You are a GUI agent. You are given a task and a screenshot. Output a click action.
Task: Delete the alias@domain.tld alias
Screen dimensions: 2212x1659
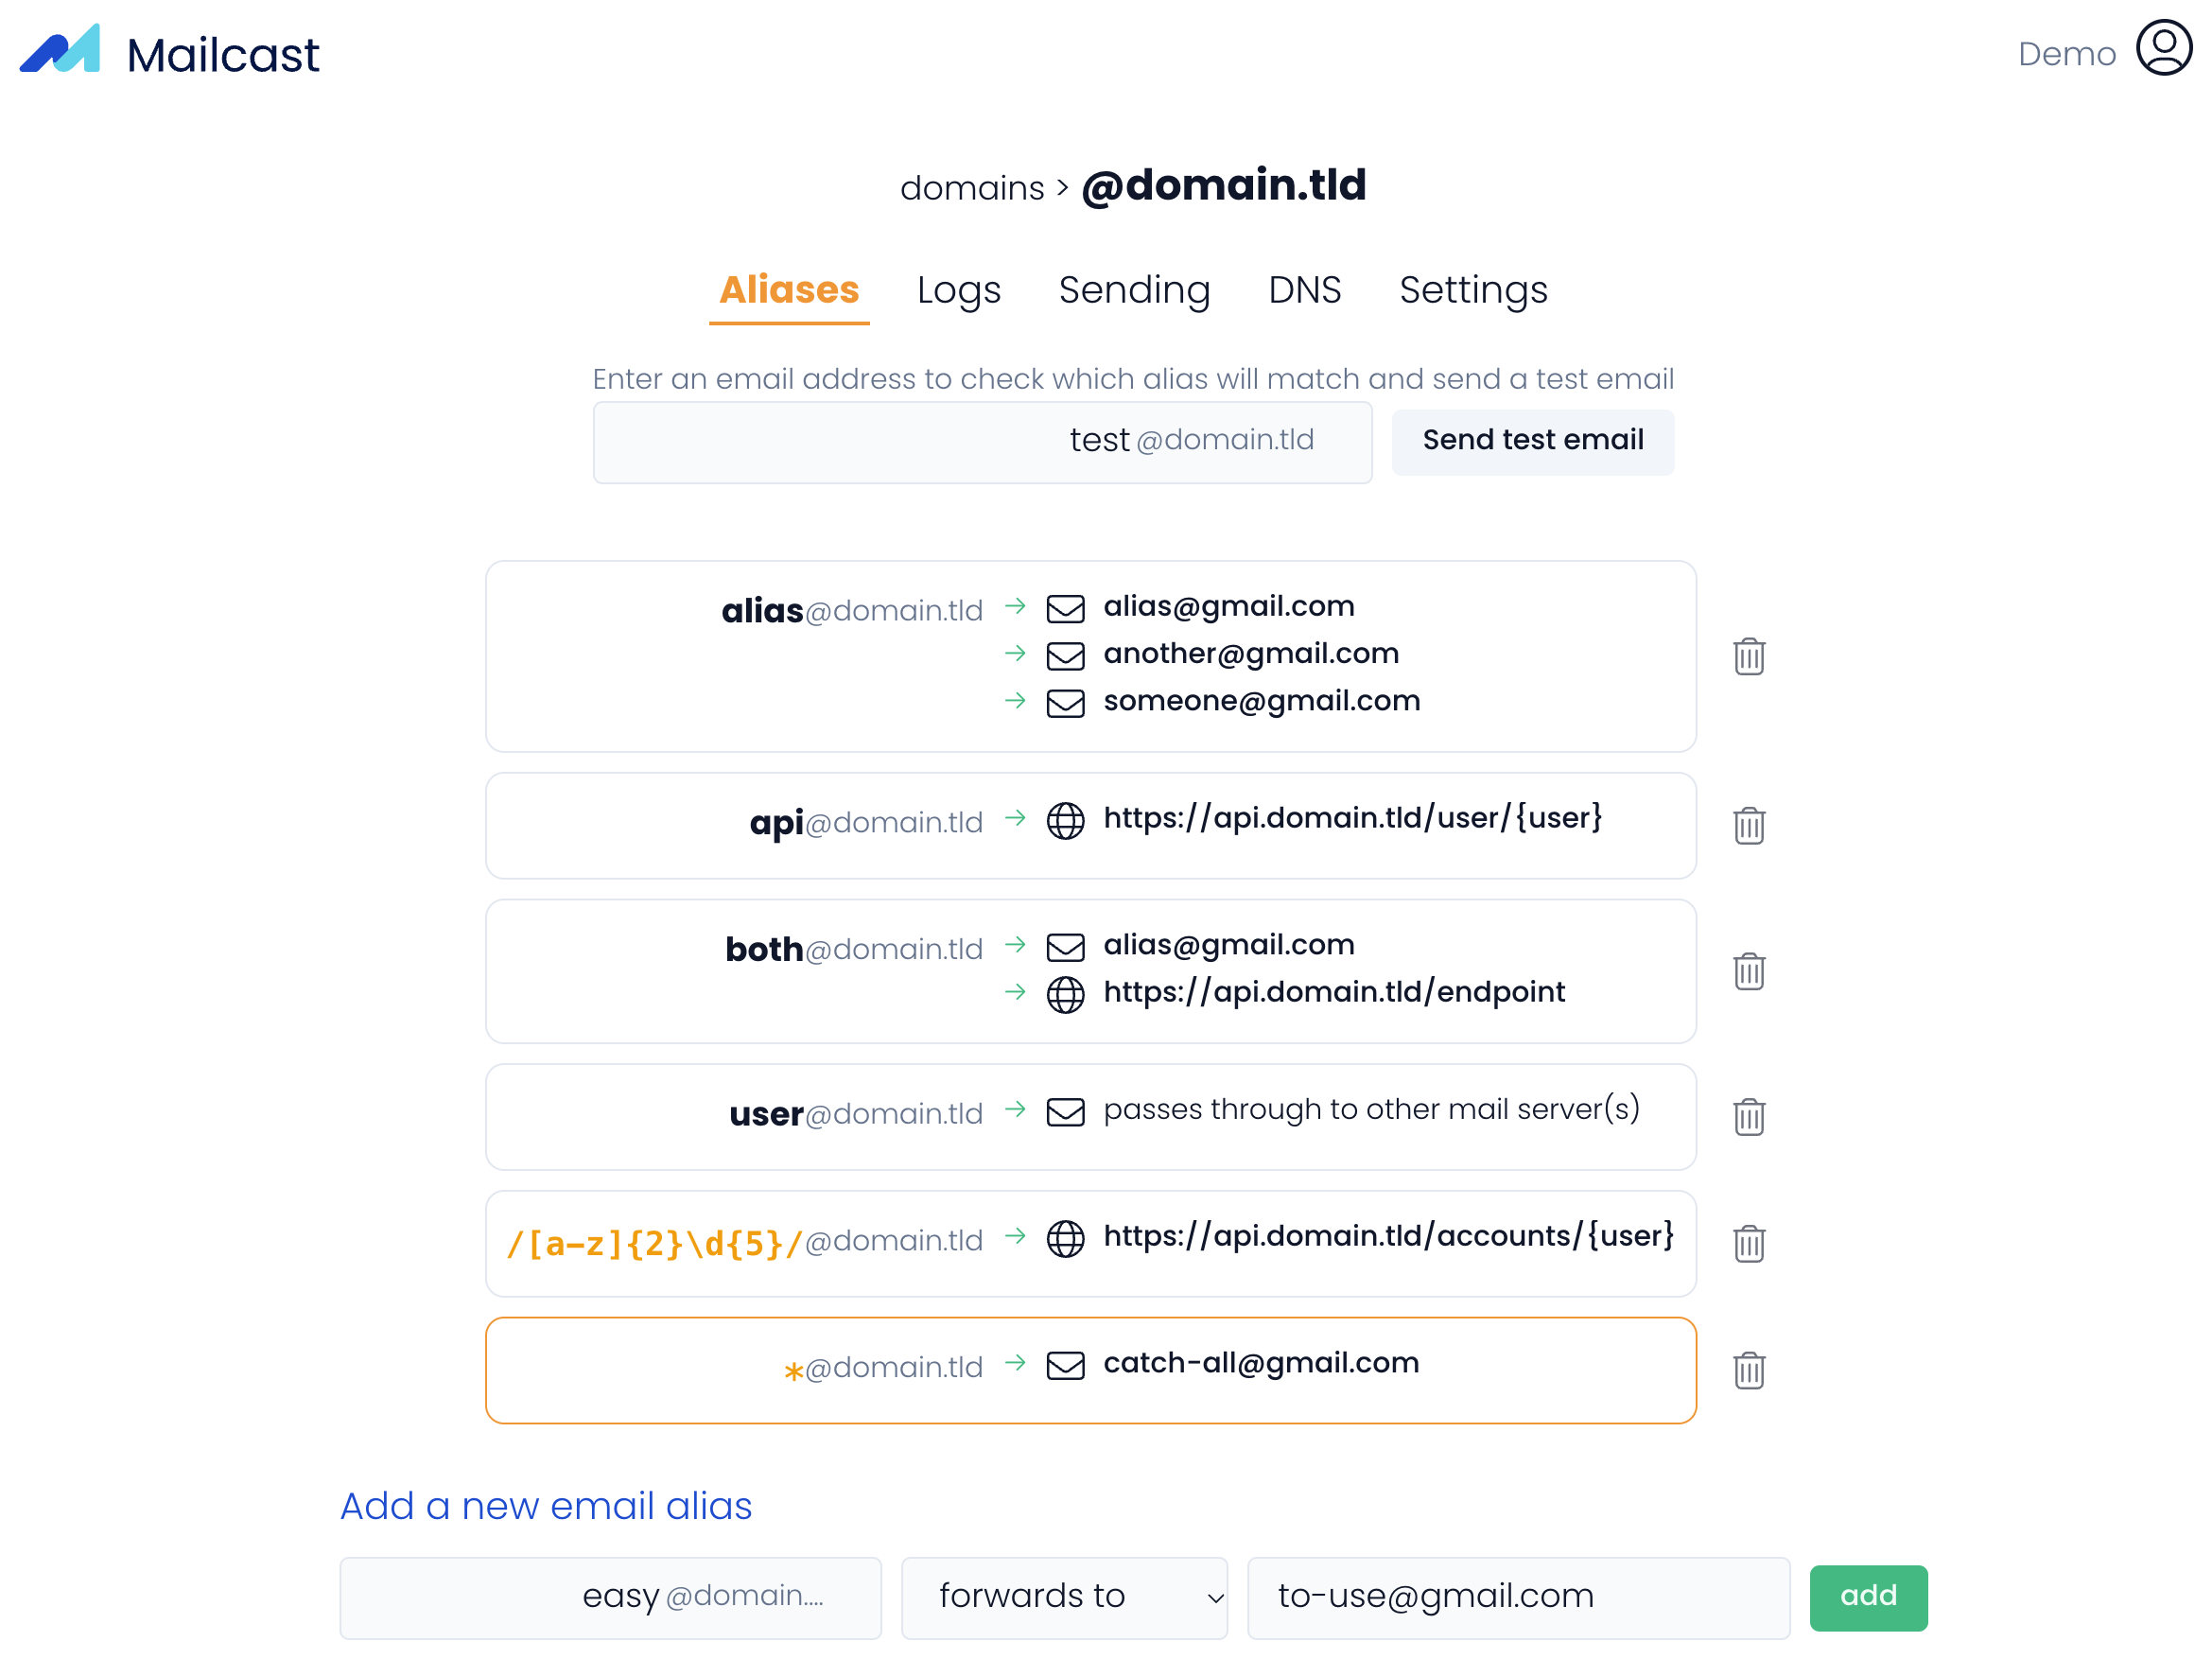1748,657
